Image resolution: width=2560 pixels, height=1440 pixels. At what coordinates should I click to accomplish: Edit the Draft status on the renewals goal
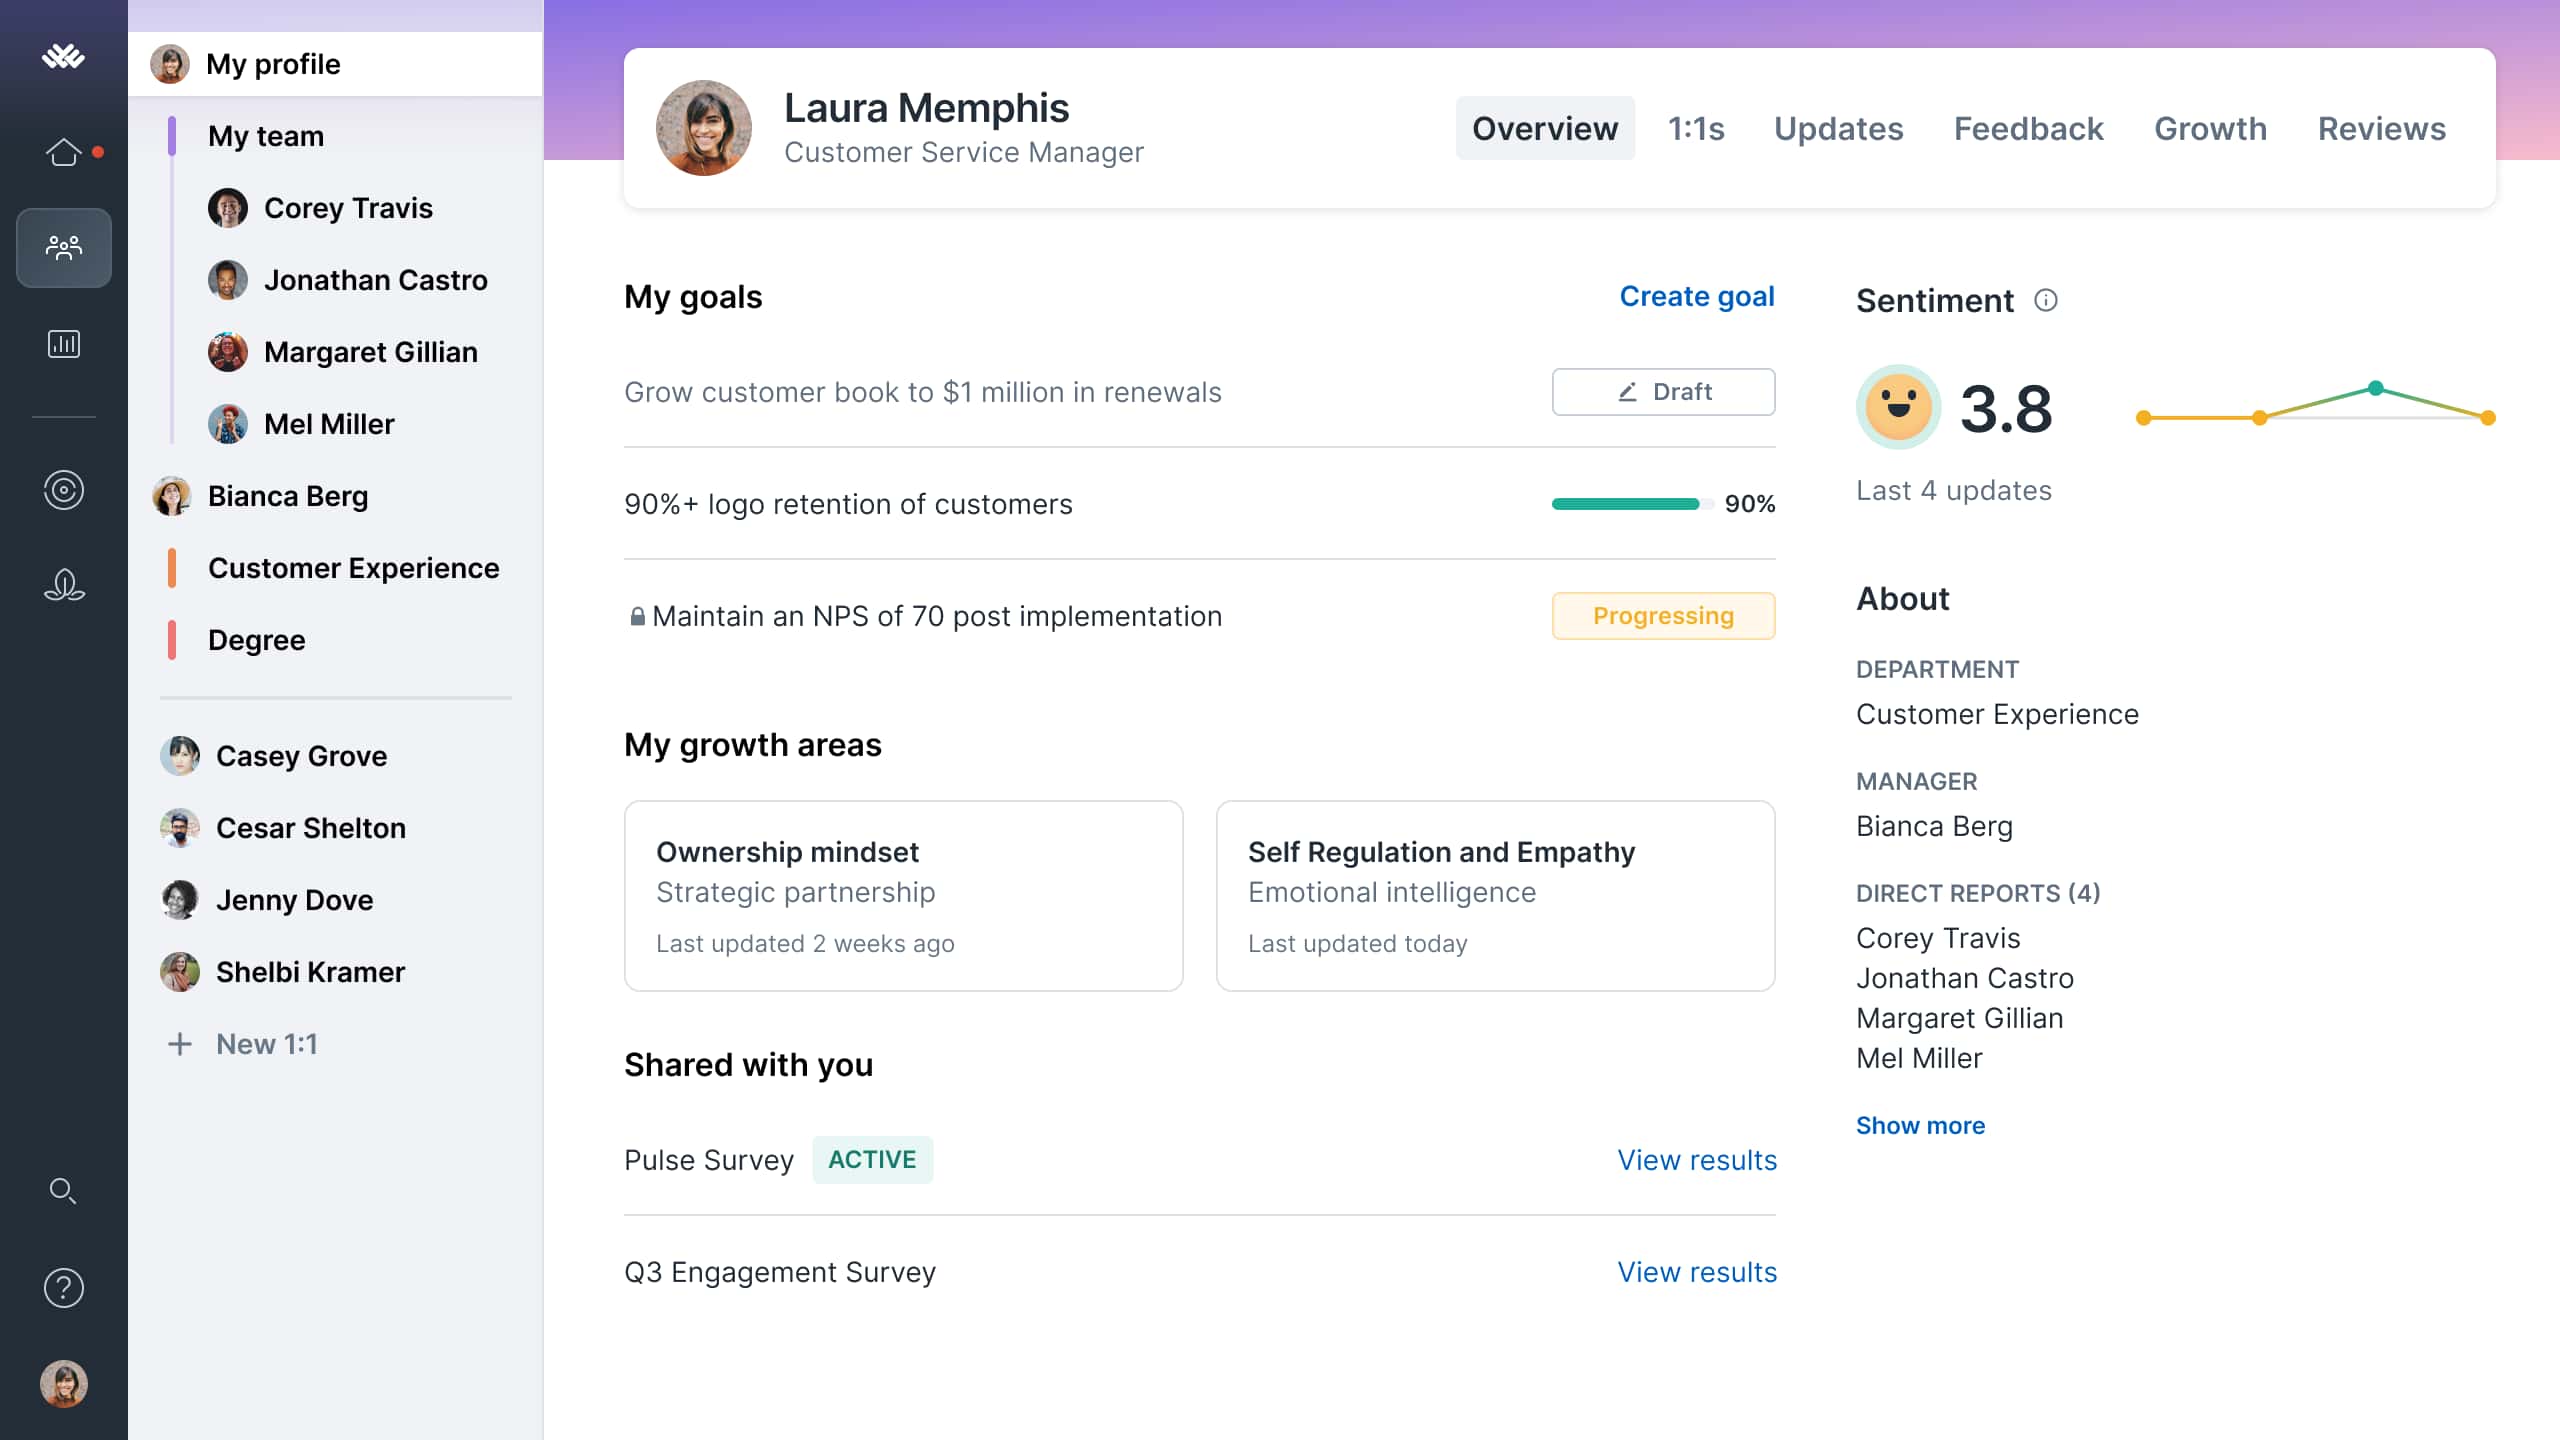(x=1663, y=391)
